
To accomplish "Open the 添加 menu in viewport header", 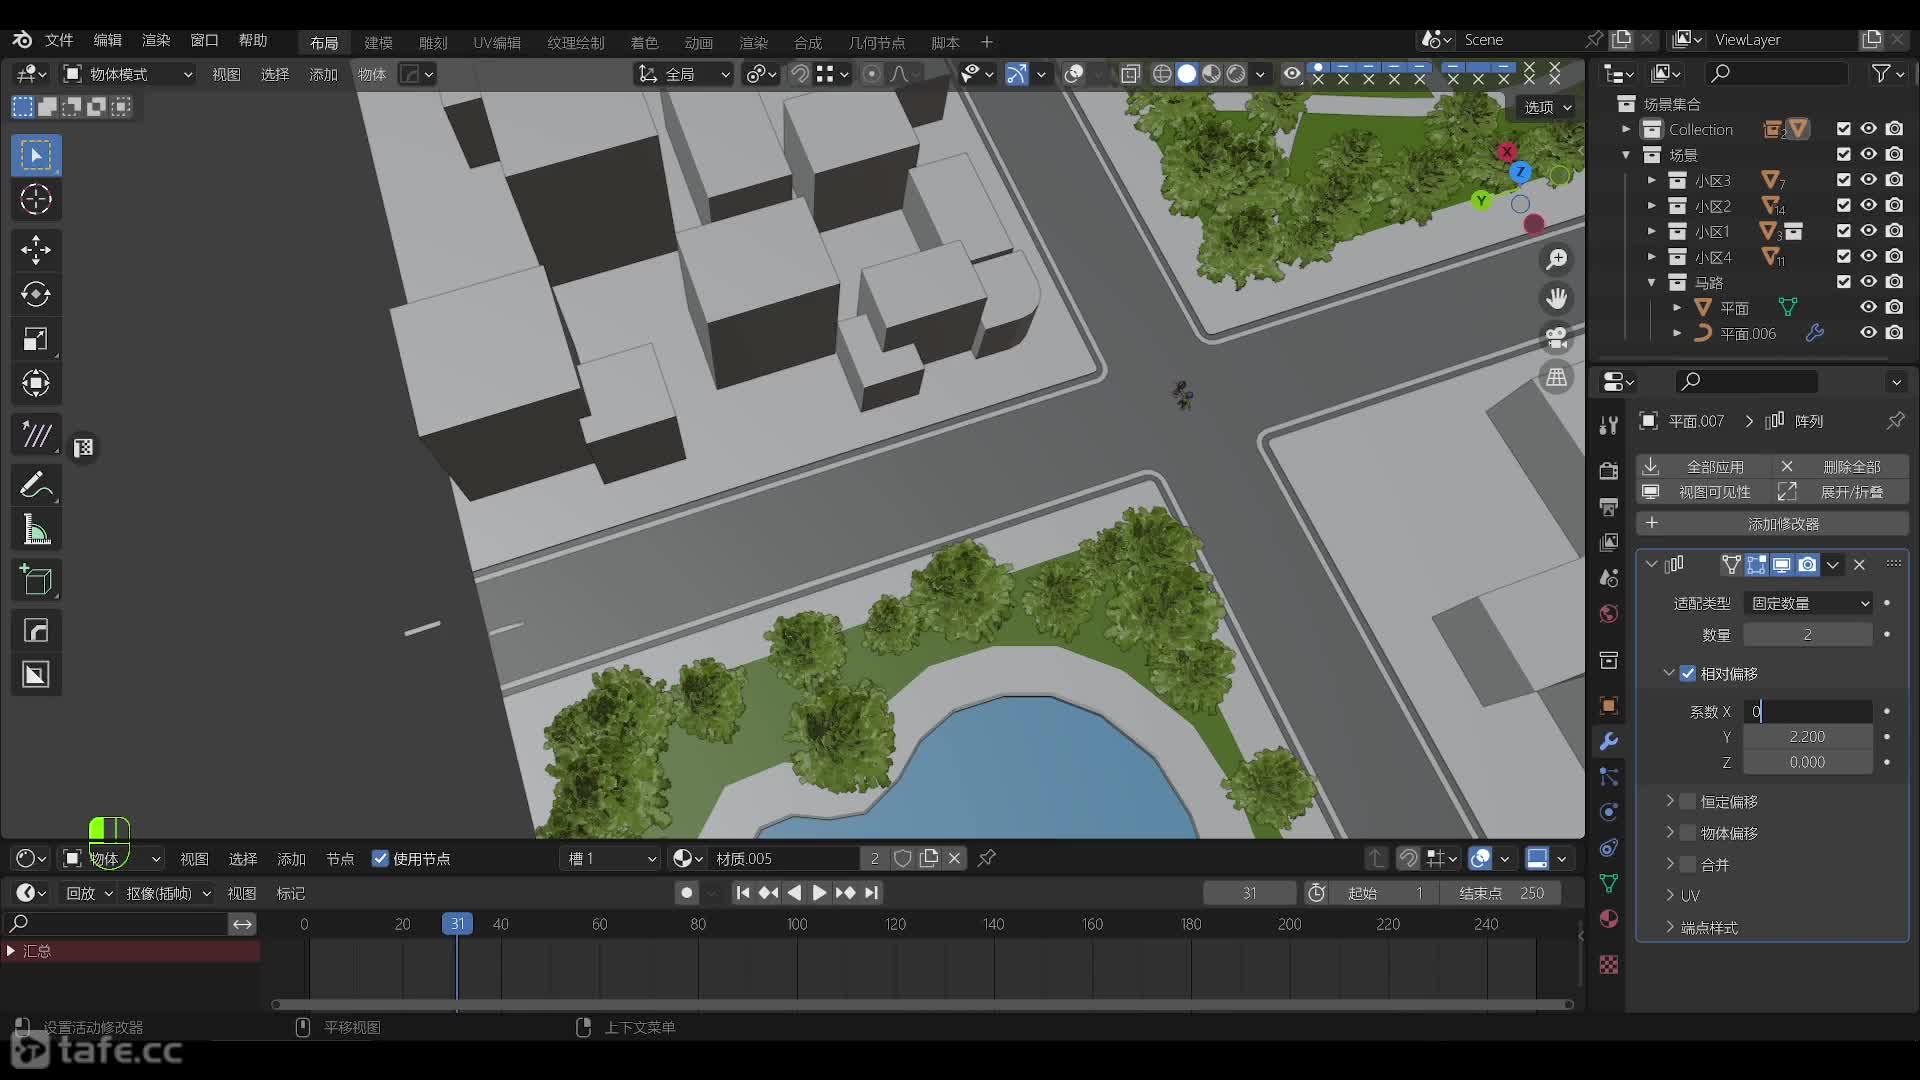I will pyautogui.click(x=323, y=74).
